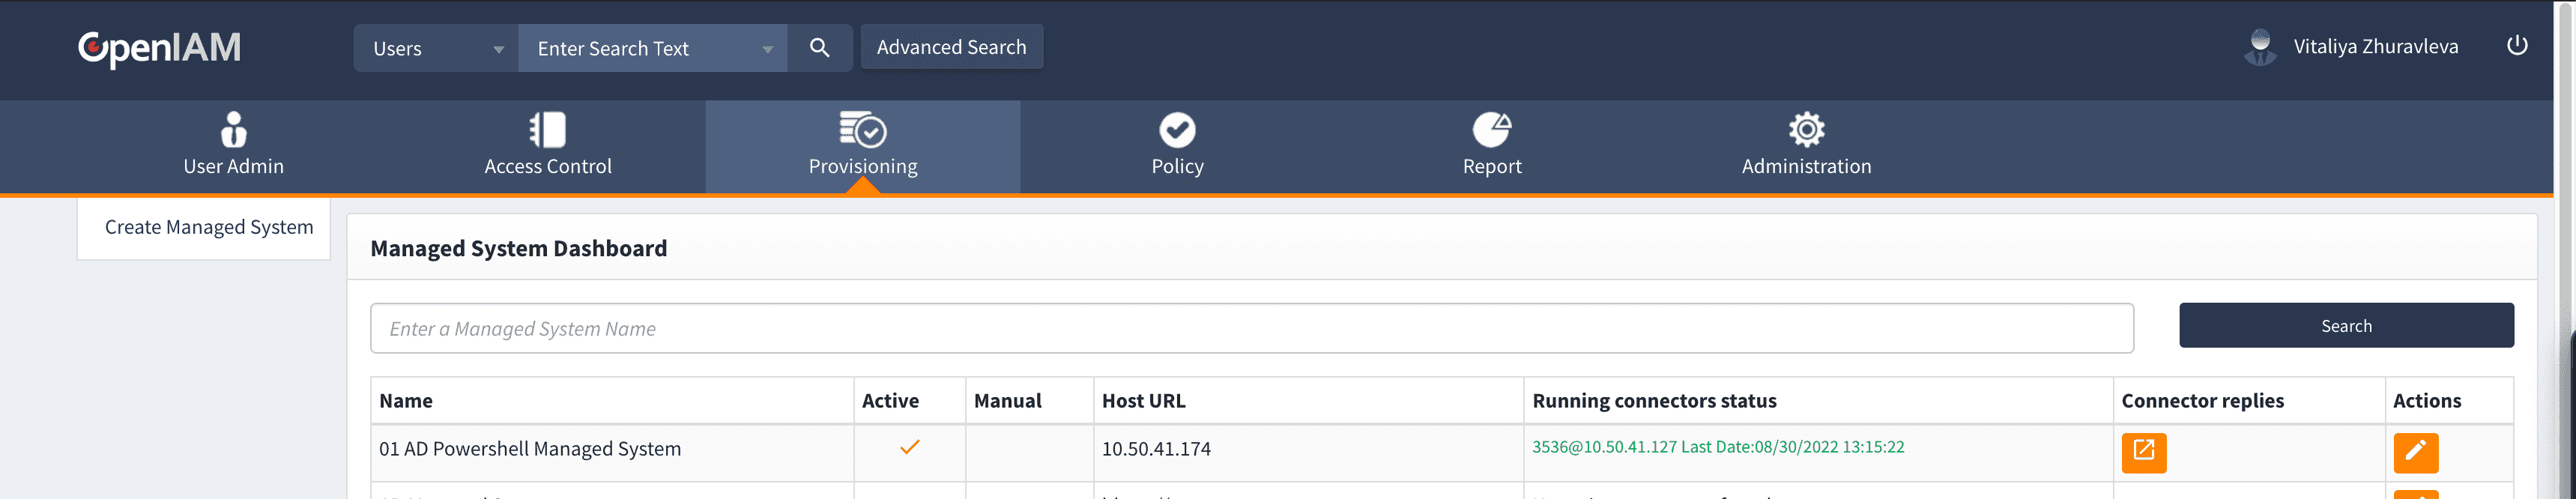Viewport: 2576px width, 499px height.
Task: Click the user avatar icon
Action: point(2259,47)
